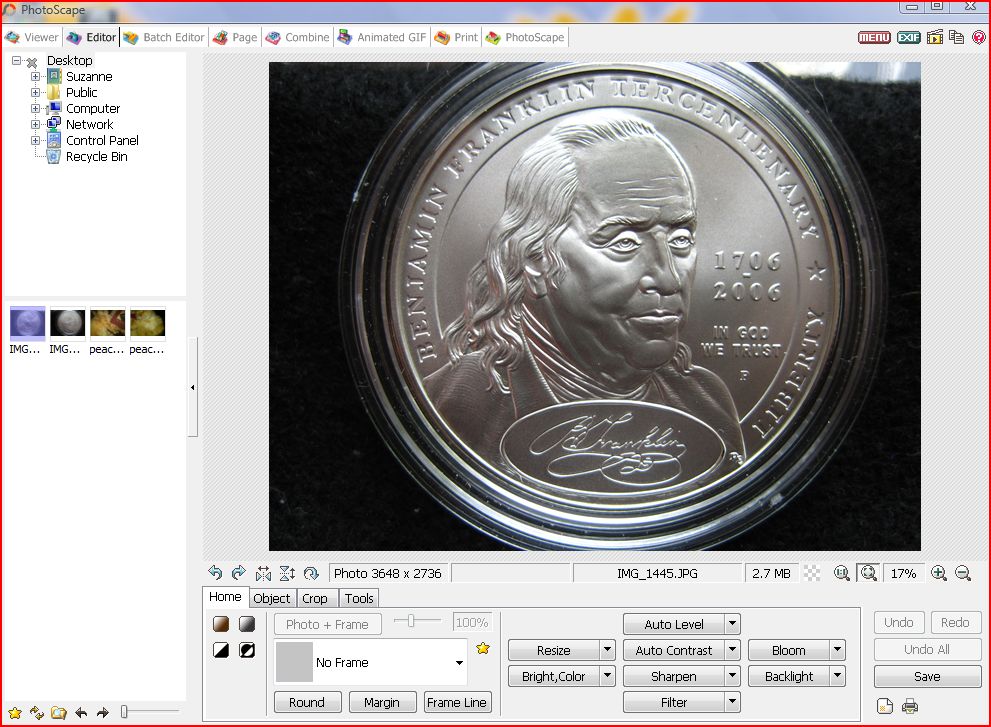This screenshot has width=991, height=727.
Task: Click the EXIF info icon
Action: pyautogui.click(x=908, y=37)
